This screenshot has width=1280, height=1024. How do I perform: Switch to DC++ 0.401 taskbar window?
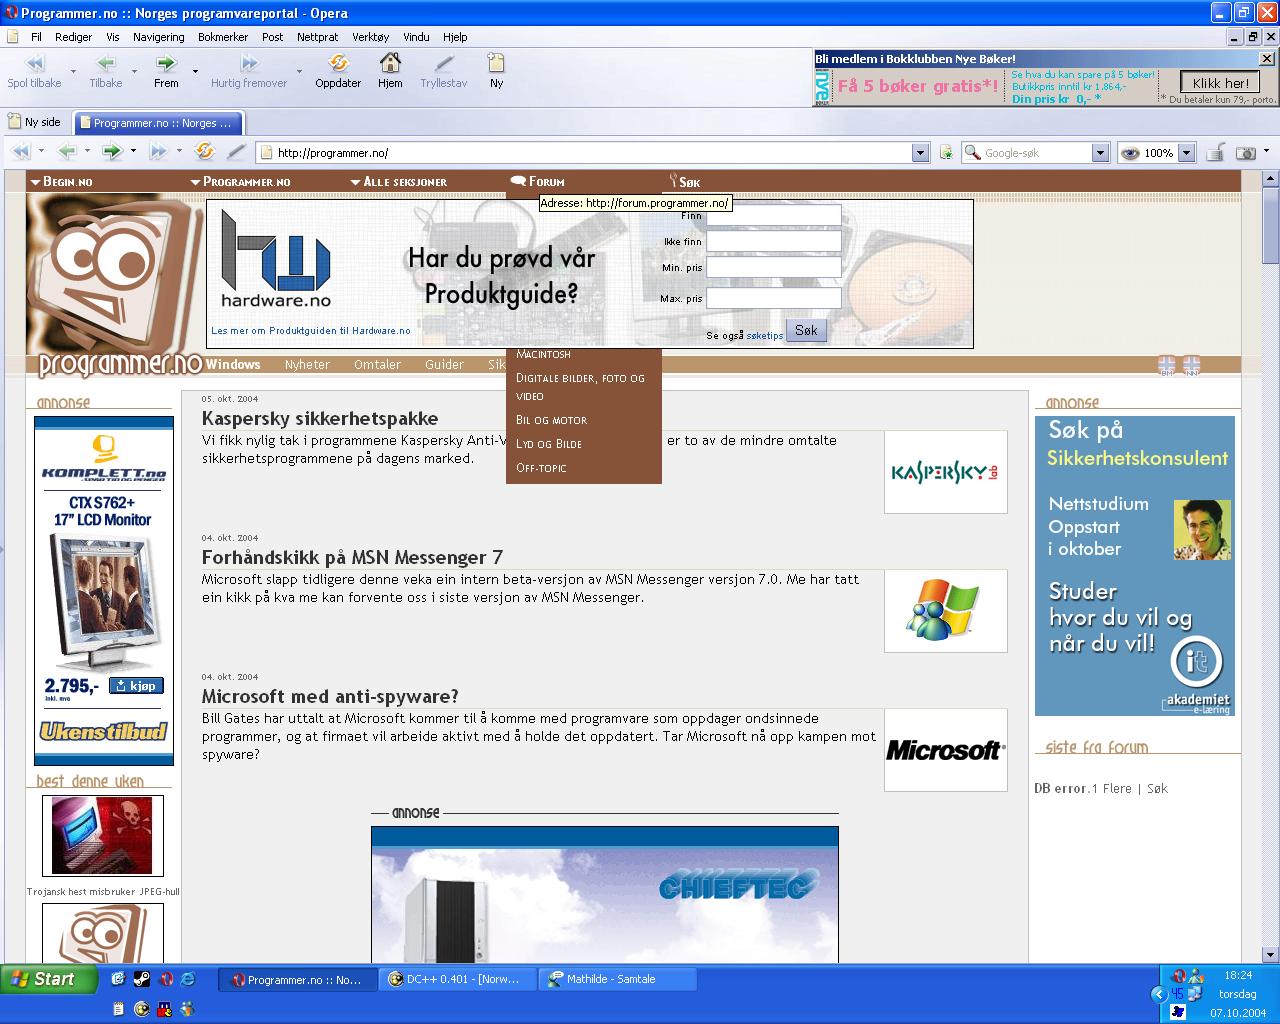tap(458, 979)
